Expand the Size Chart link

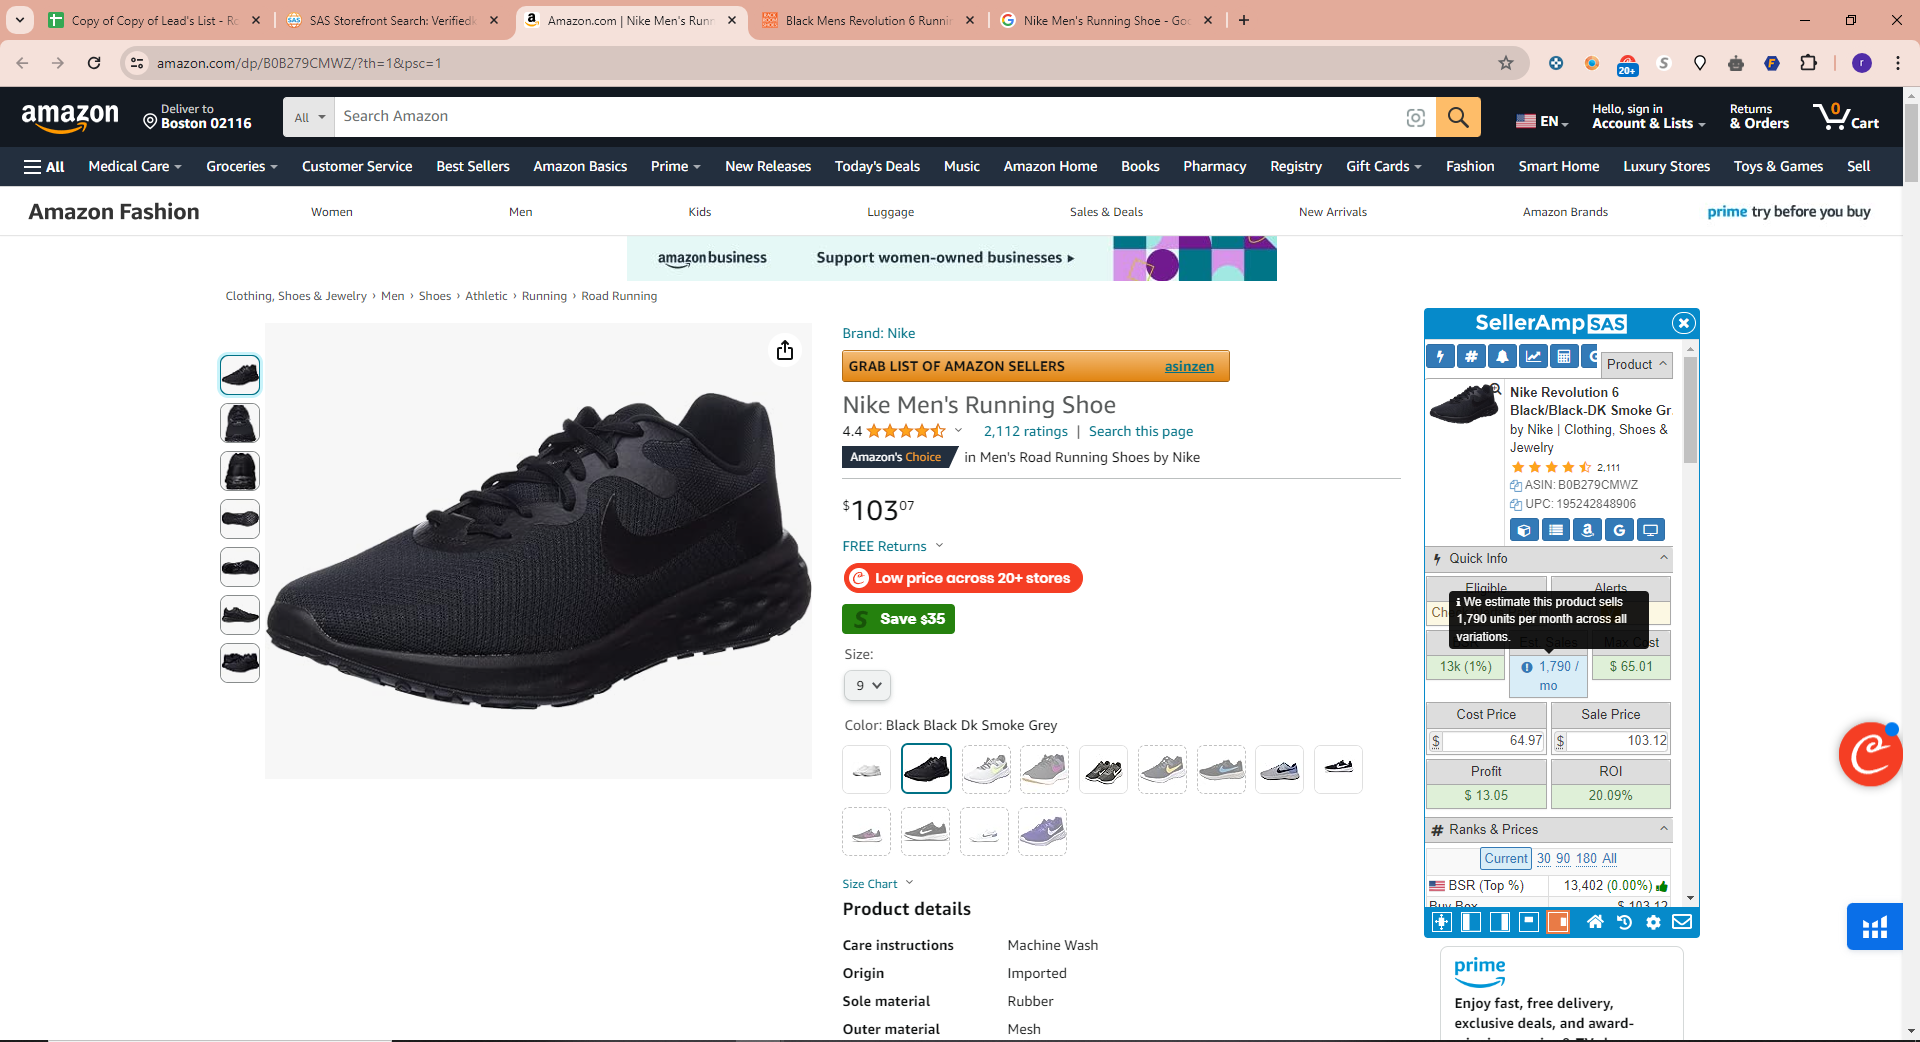[x=877, y=884]
